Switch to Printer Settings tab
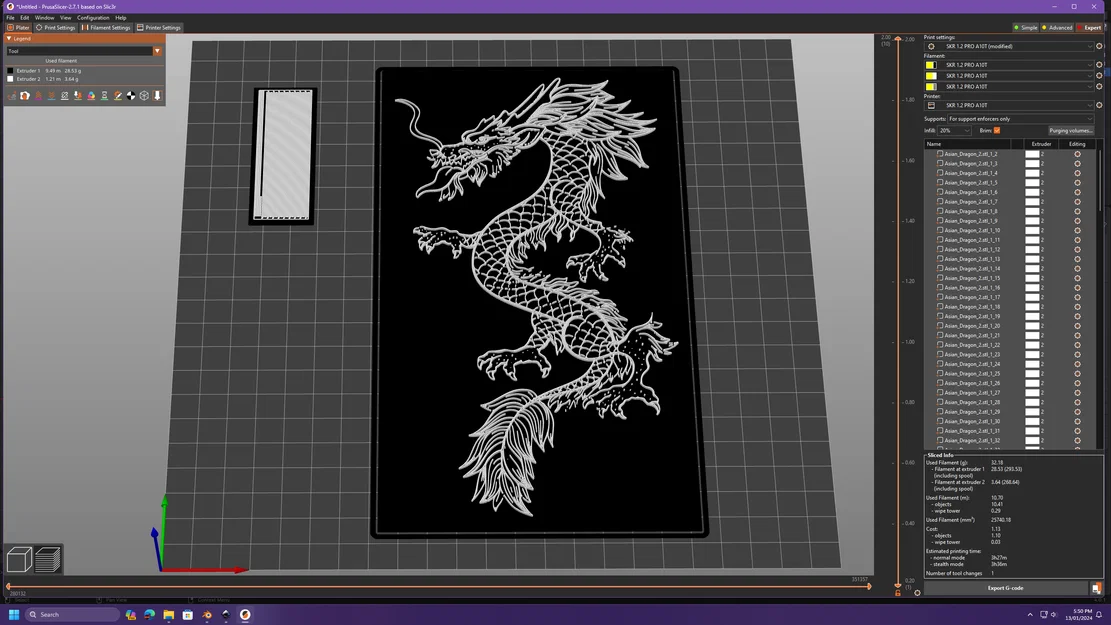Image resolution: width=1111 pixels, height=625 pixels. click(159, 28)
